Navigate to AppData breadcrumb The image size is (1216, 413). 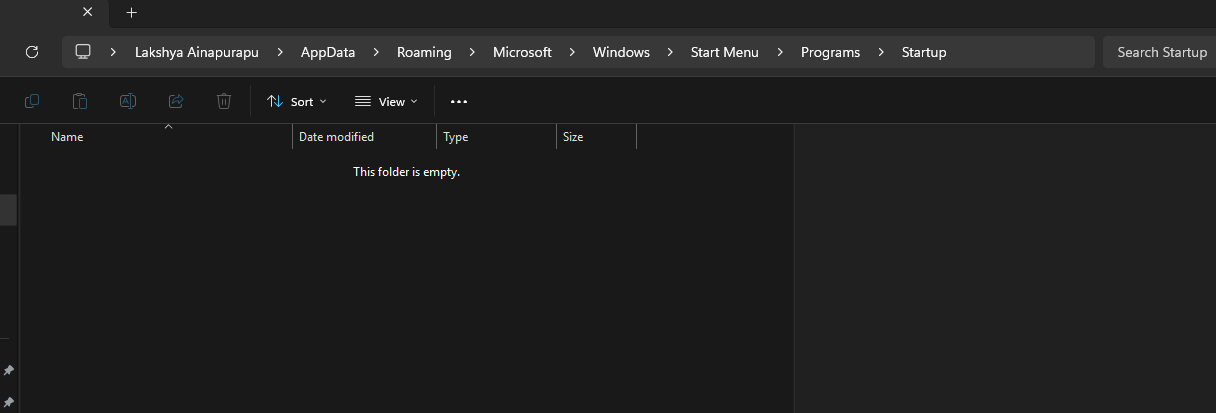pyautogui.click(x=328, y=52)
